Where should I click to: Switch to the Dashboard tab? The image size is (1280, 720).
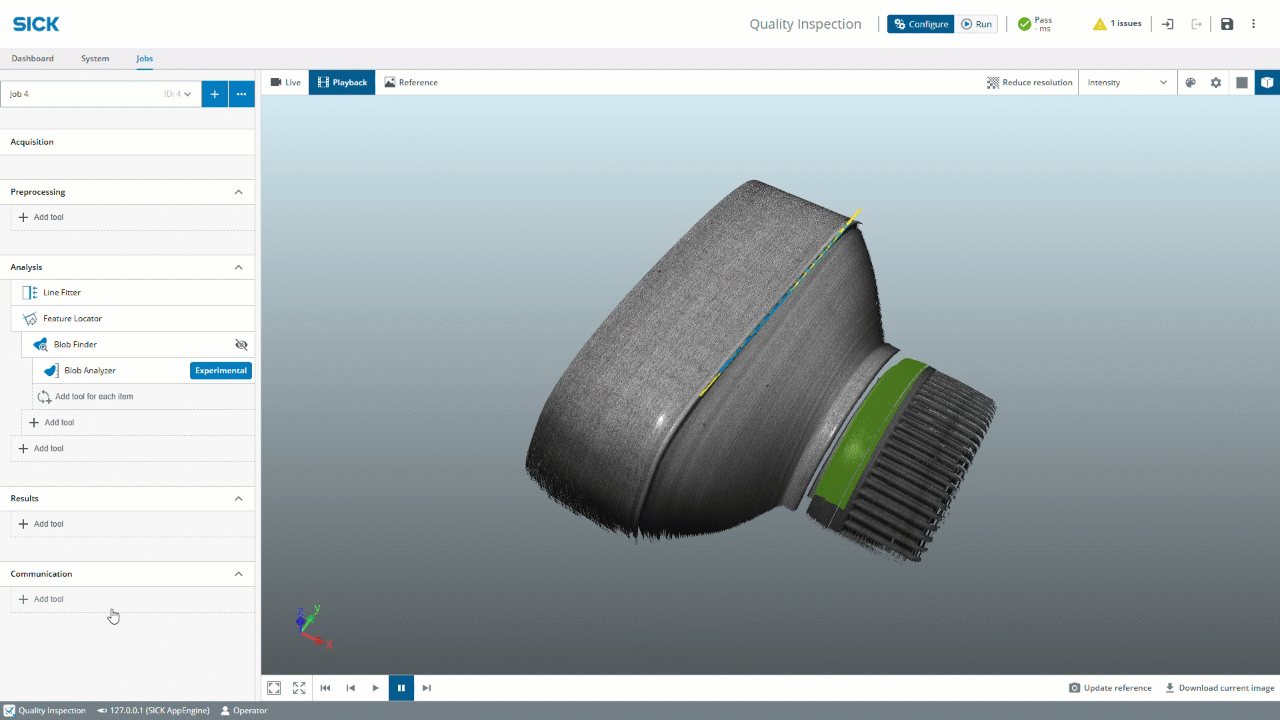[x=33, y=59]
